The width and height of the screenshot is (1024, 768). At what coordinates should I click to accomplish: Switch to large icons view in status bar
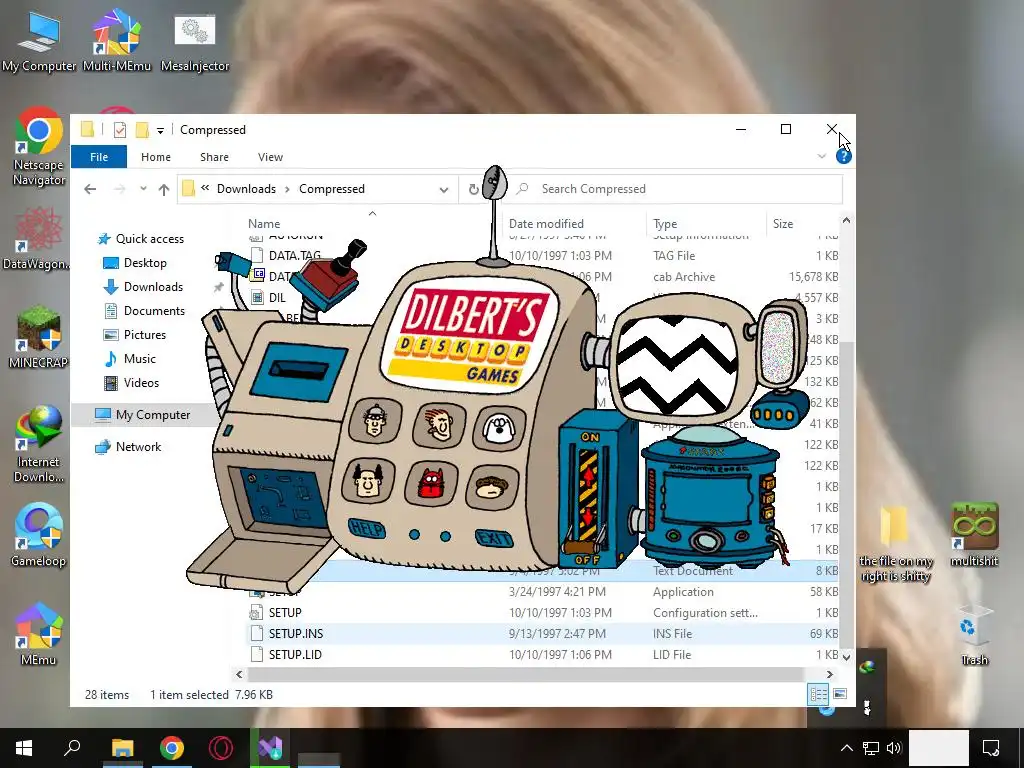pos(840,694)
